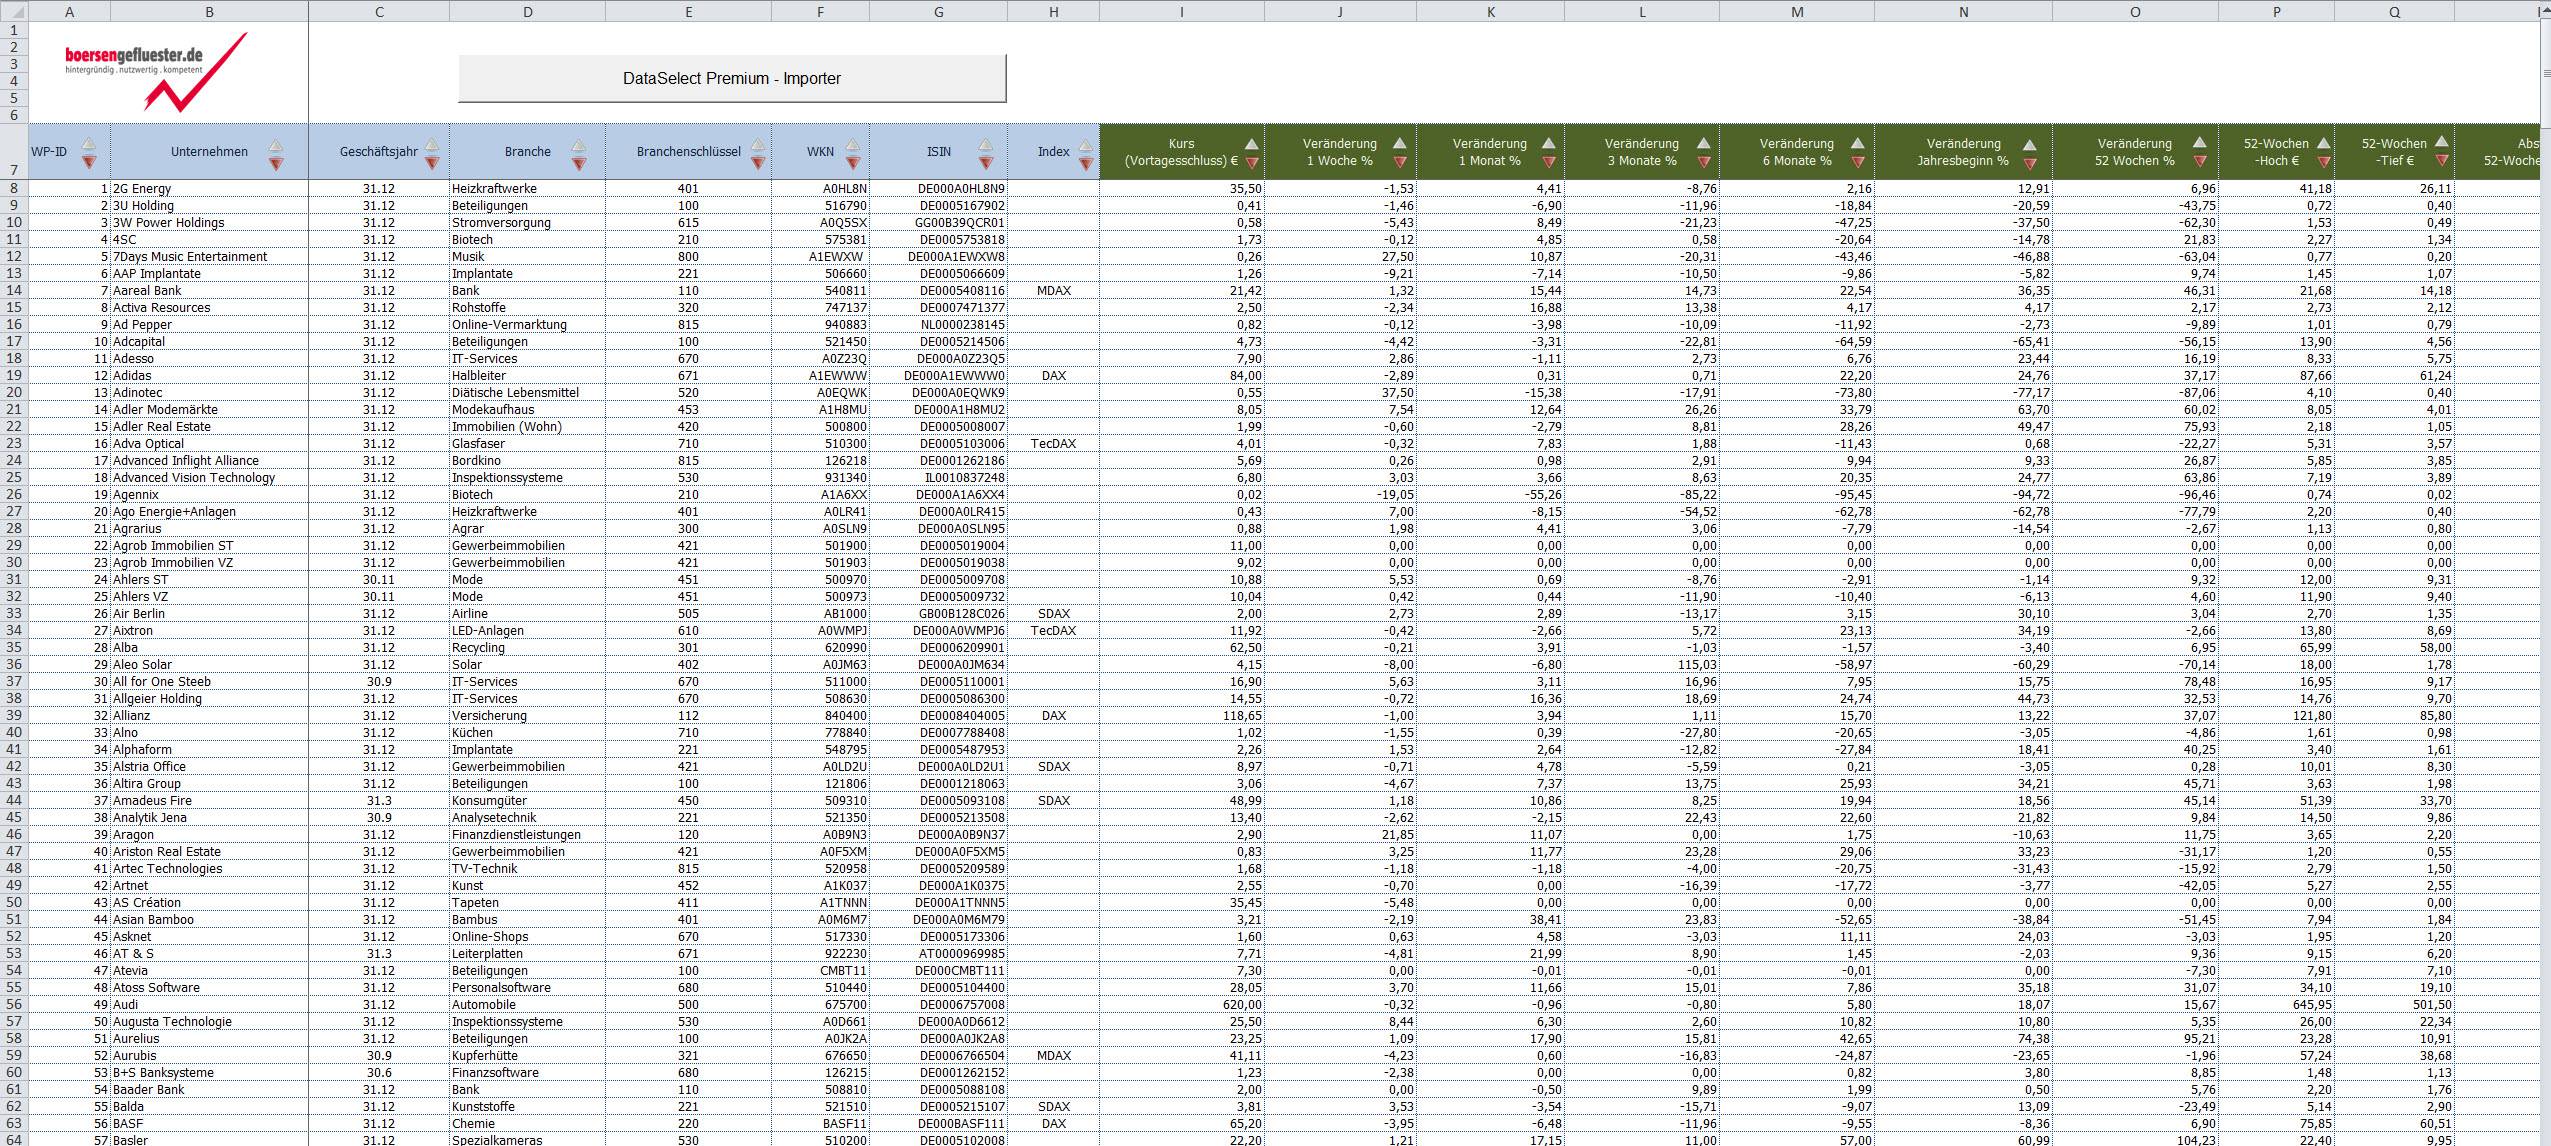Select Branche cell Kupferhütte
The image size is (2551, 1146).
[527, 1055]
